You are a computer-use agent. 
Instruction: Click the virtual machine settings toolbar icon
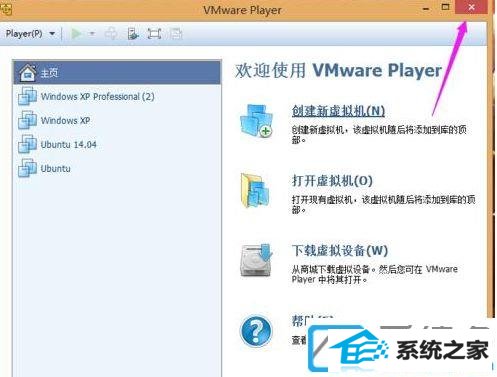(133, 34)
